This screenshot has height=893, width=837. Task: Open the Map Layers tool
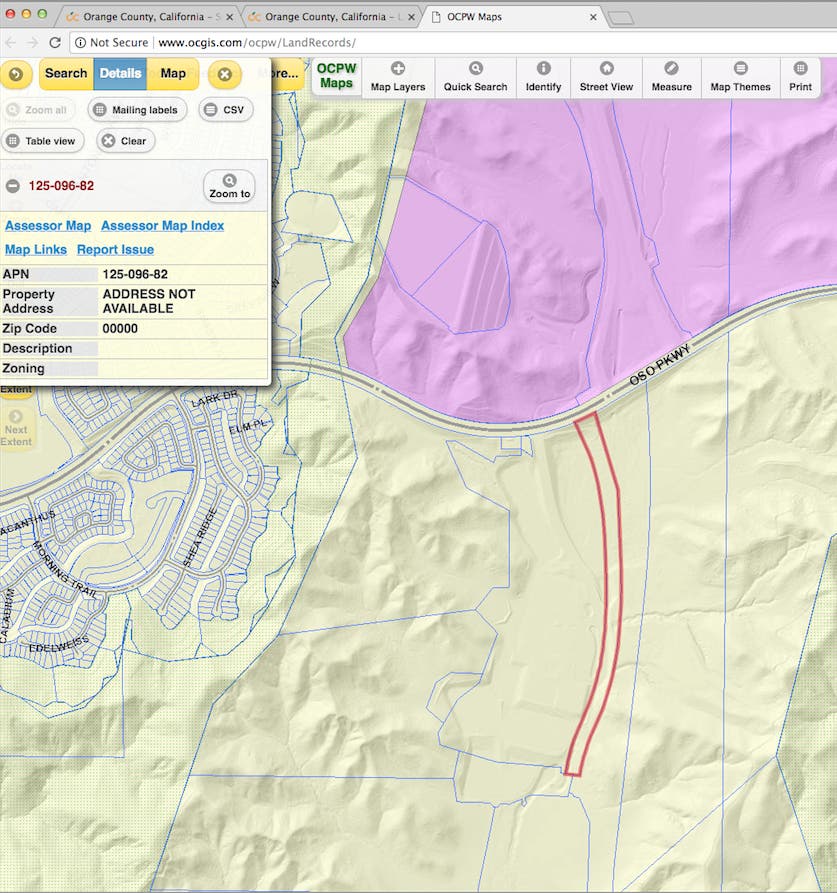click(397, 77)
